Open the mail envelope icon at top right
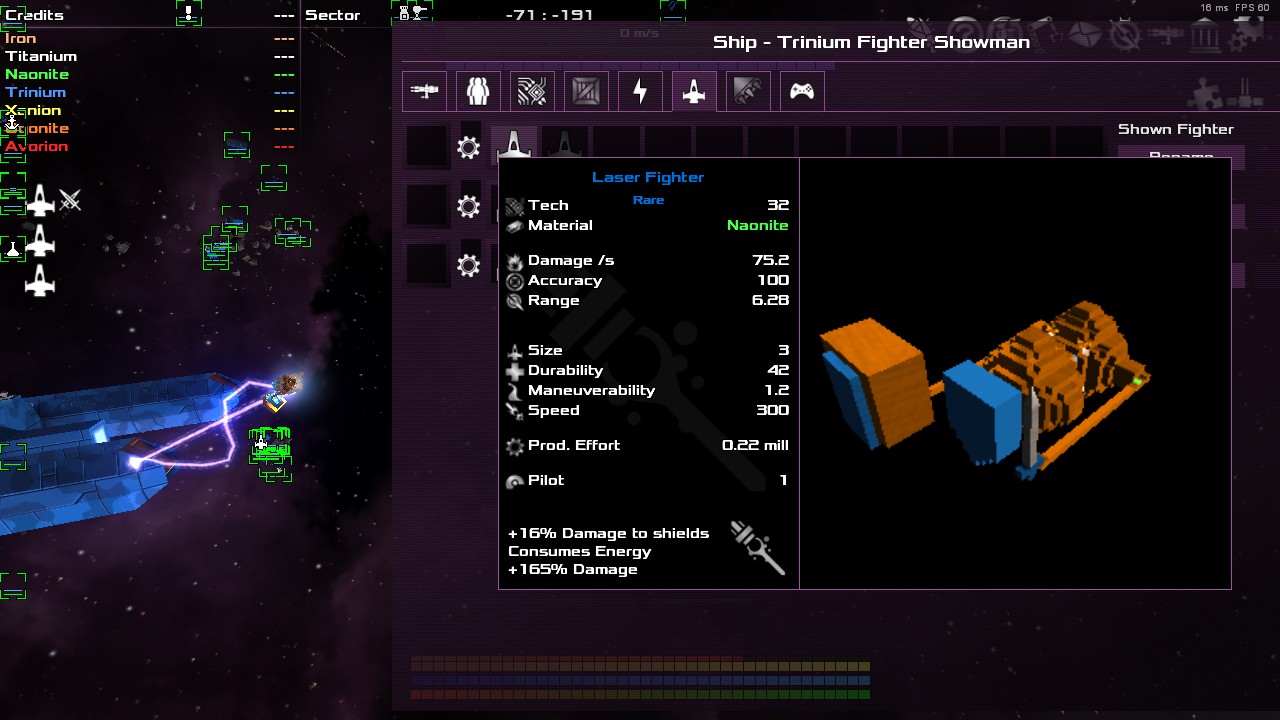This screenshot has width=1280, height=720. [x=1086, y=35]
